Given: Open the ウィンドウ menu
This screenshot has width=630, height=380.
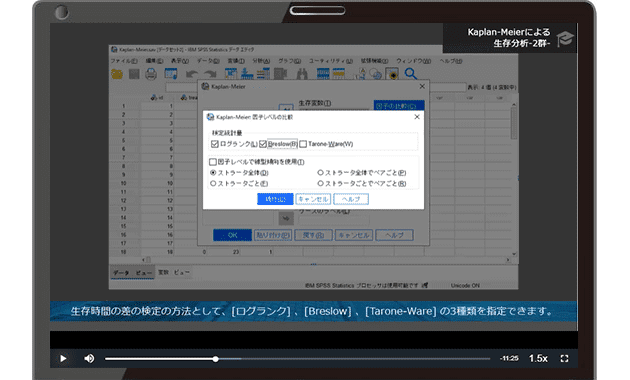Looking at the screenshot, I should [414, 61].
